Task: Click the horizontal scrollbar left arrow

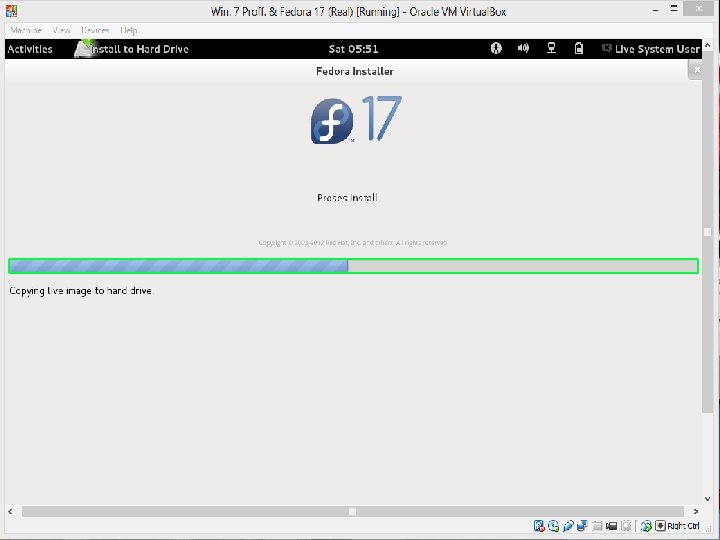Action: pyautogui.click(x=10, y=511)
